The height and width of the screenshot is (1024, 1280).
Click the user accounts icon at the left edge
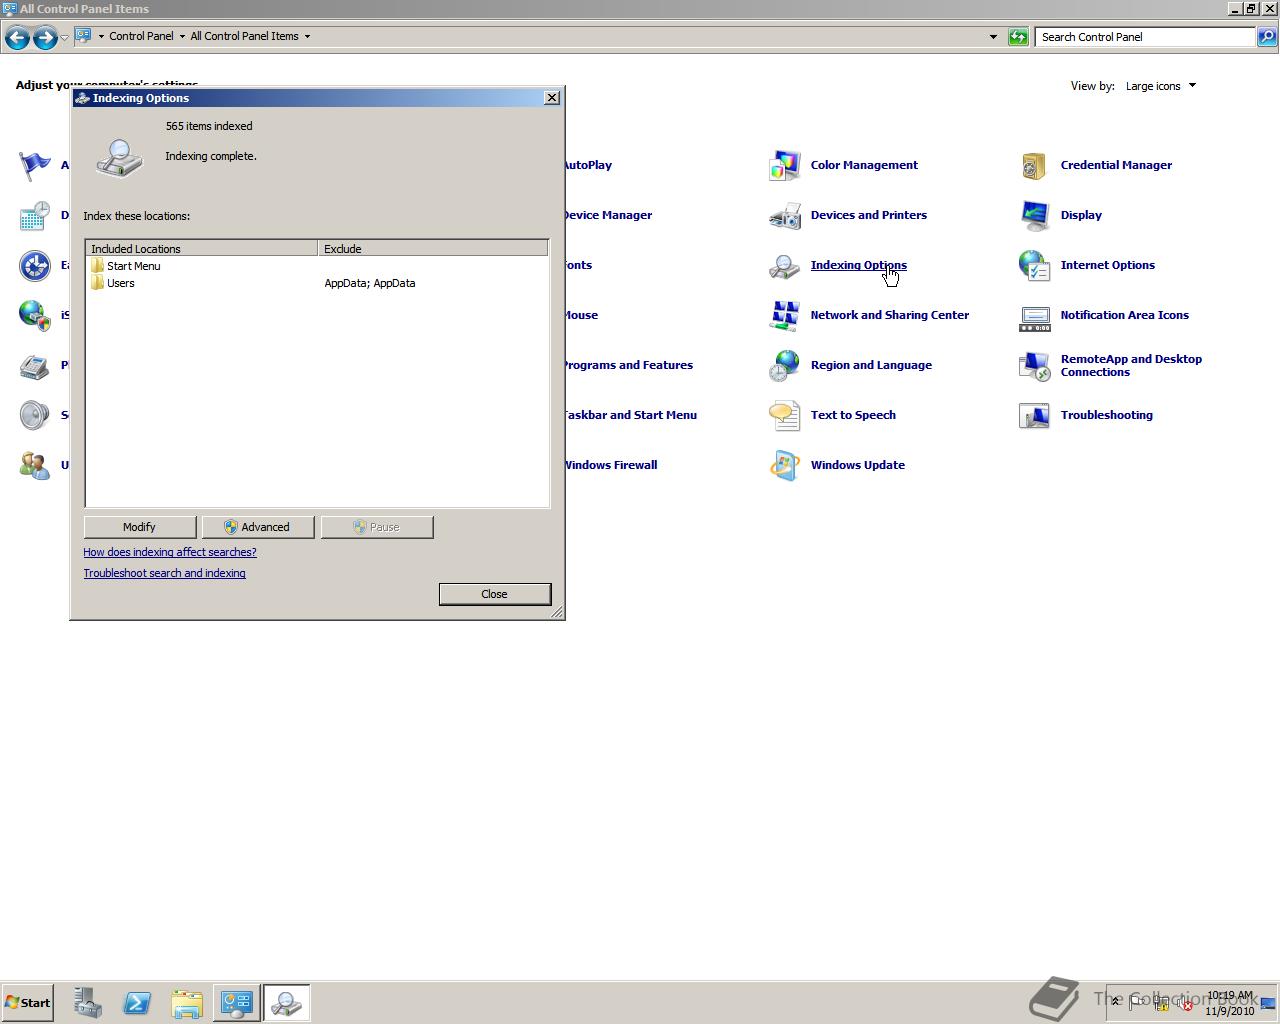[35, 465]
